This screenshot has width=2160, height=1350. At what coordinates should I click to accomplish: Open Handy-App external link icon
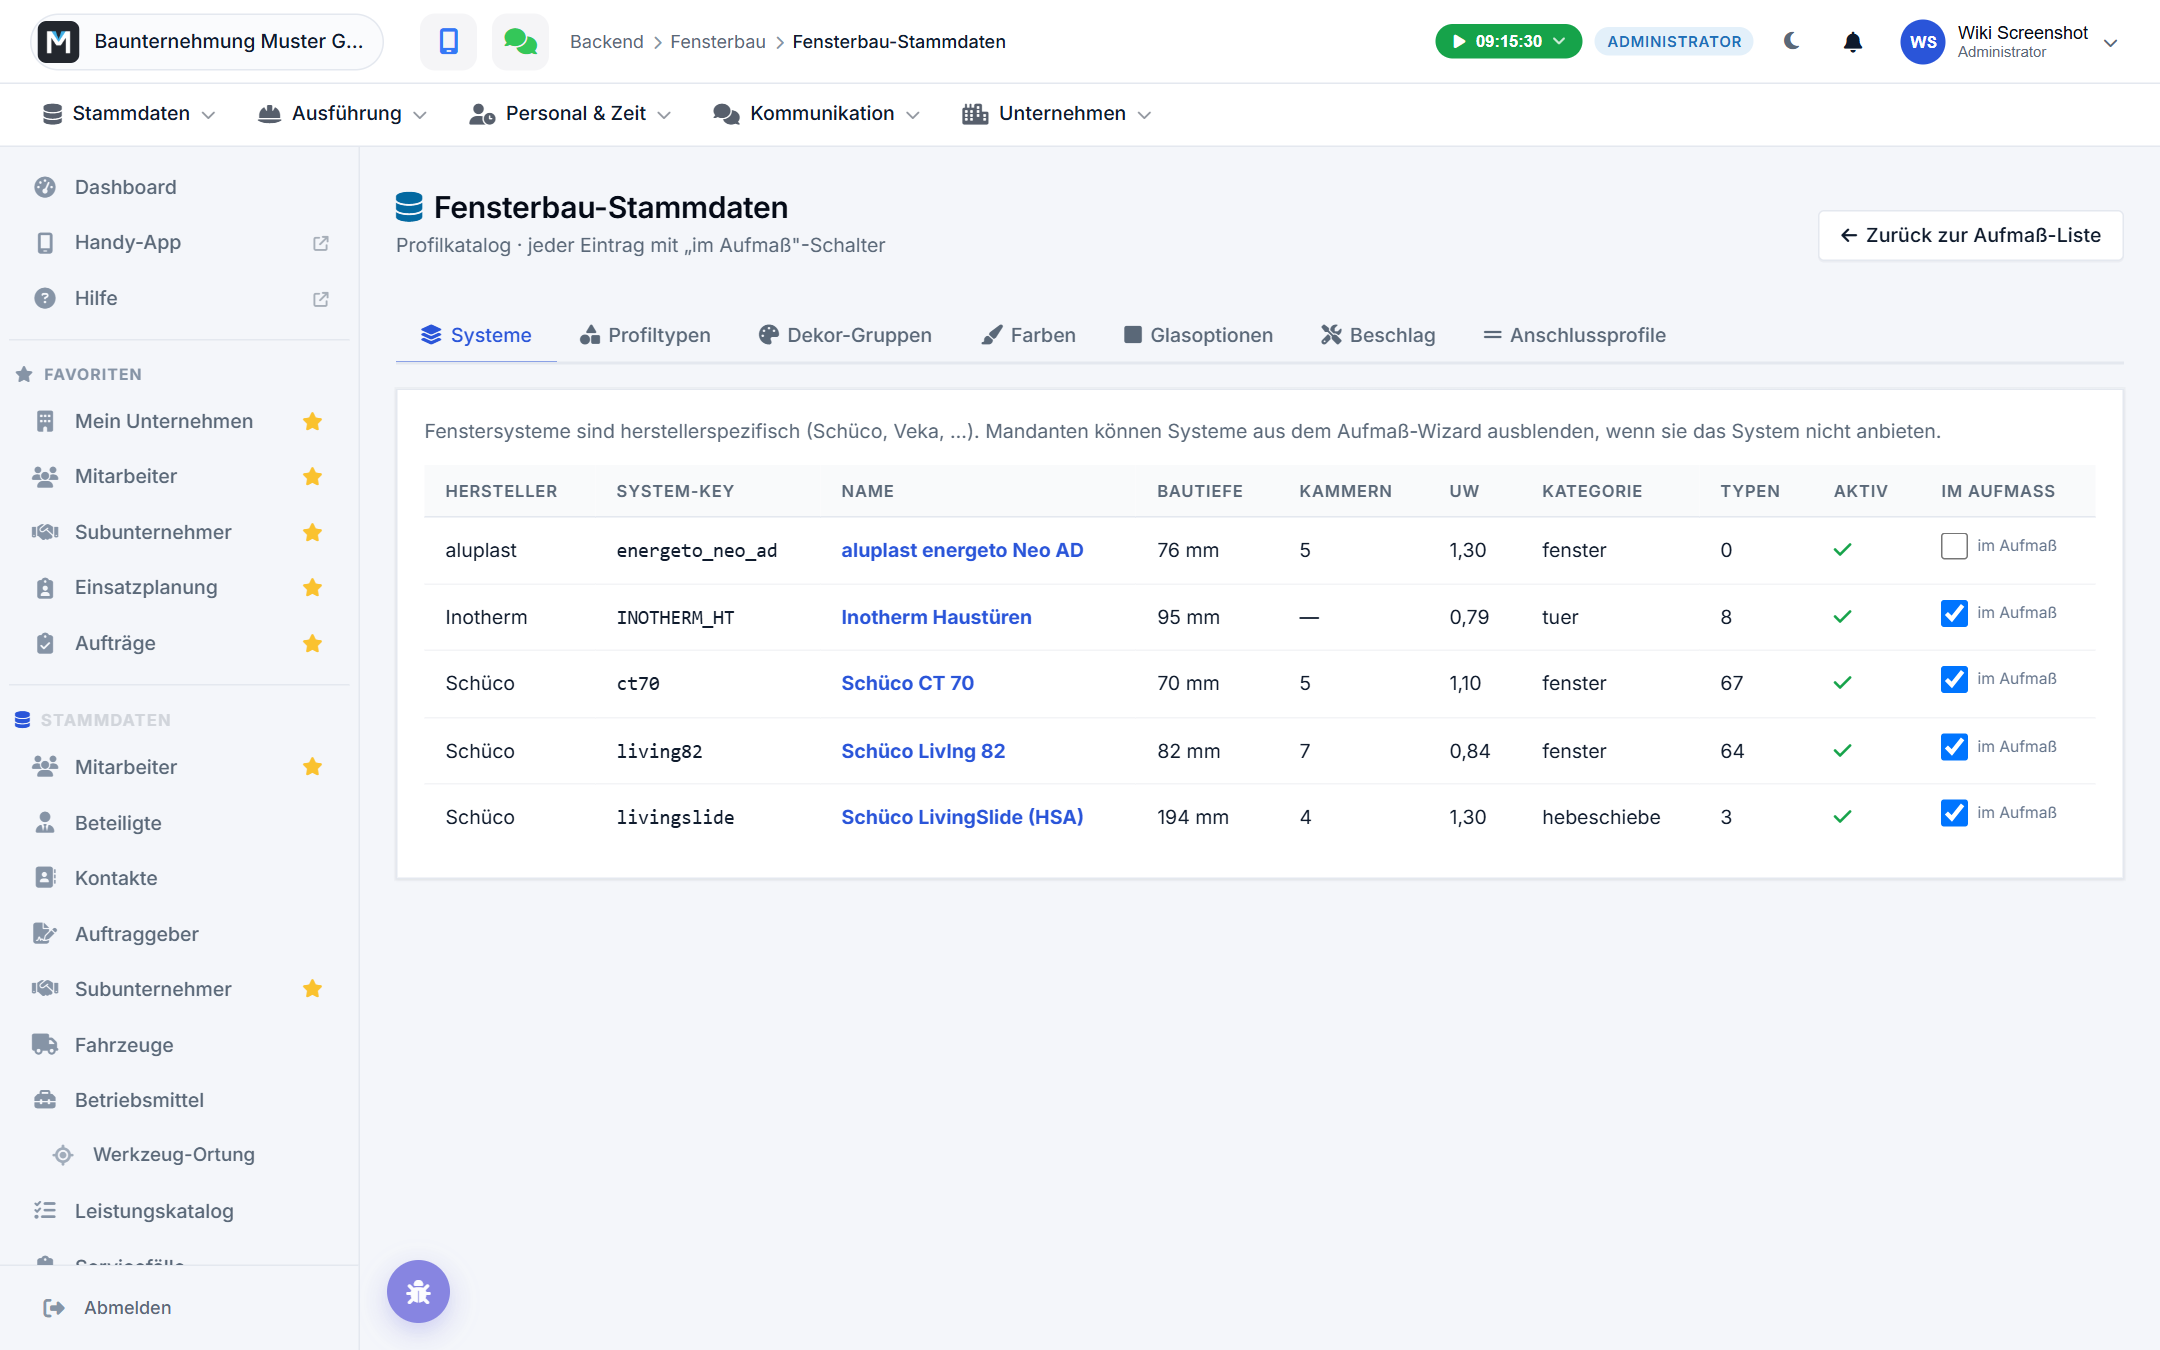[x=321, y=243]
